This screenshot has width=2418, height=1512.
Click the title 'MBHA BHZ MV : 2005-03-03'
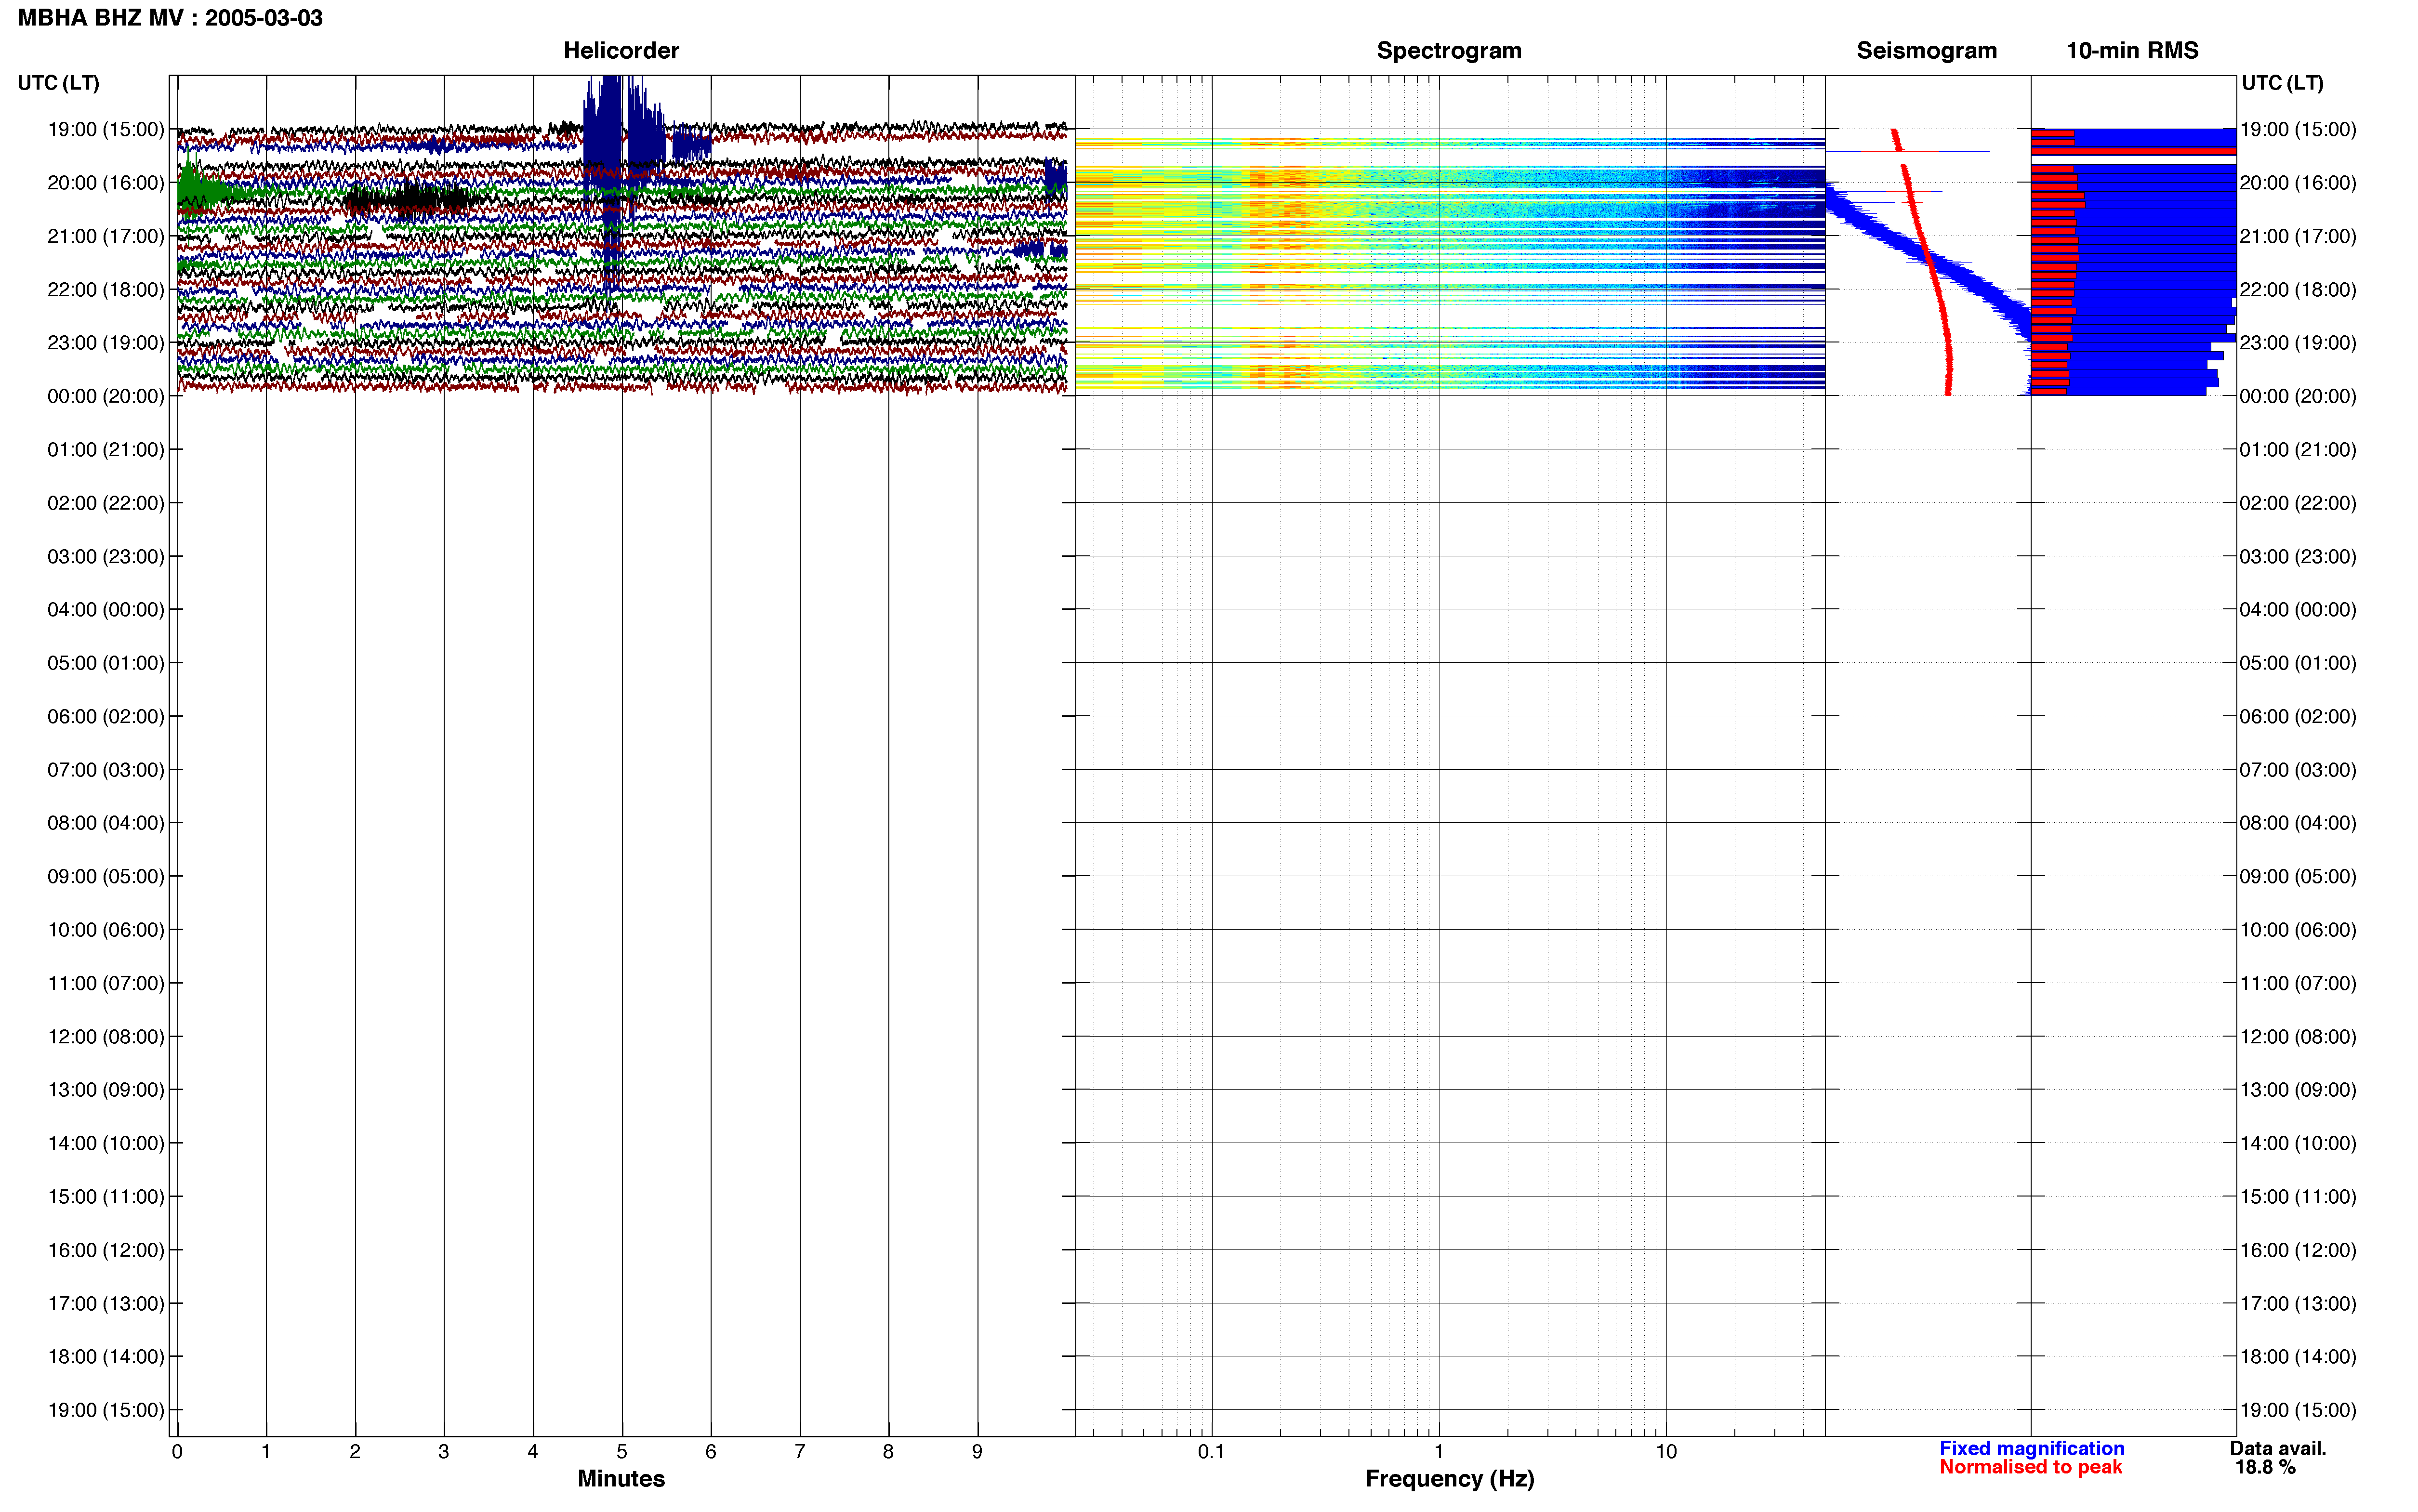[170, 18]
